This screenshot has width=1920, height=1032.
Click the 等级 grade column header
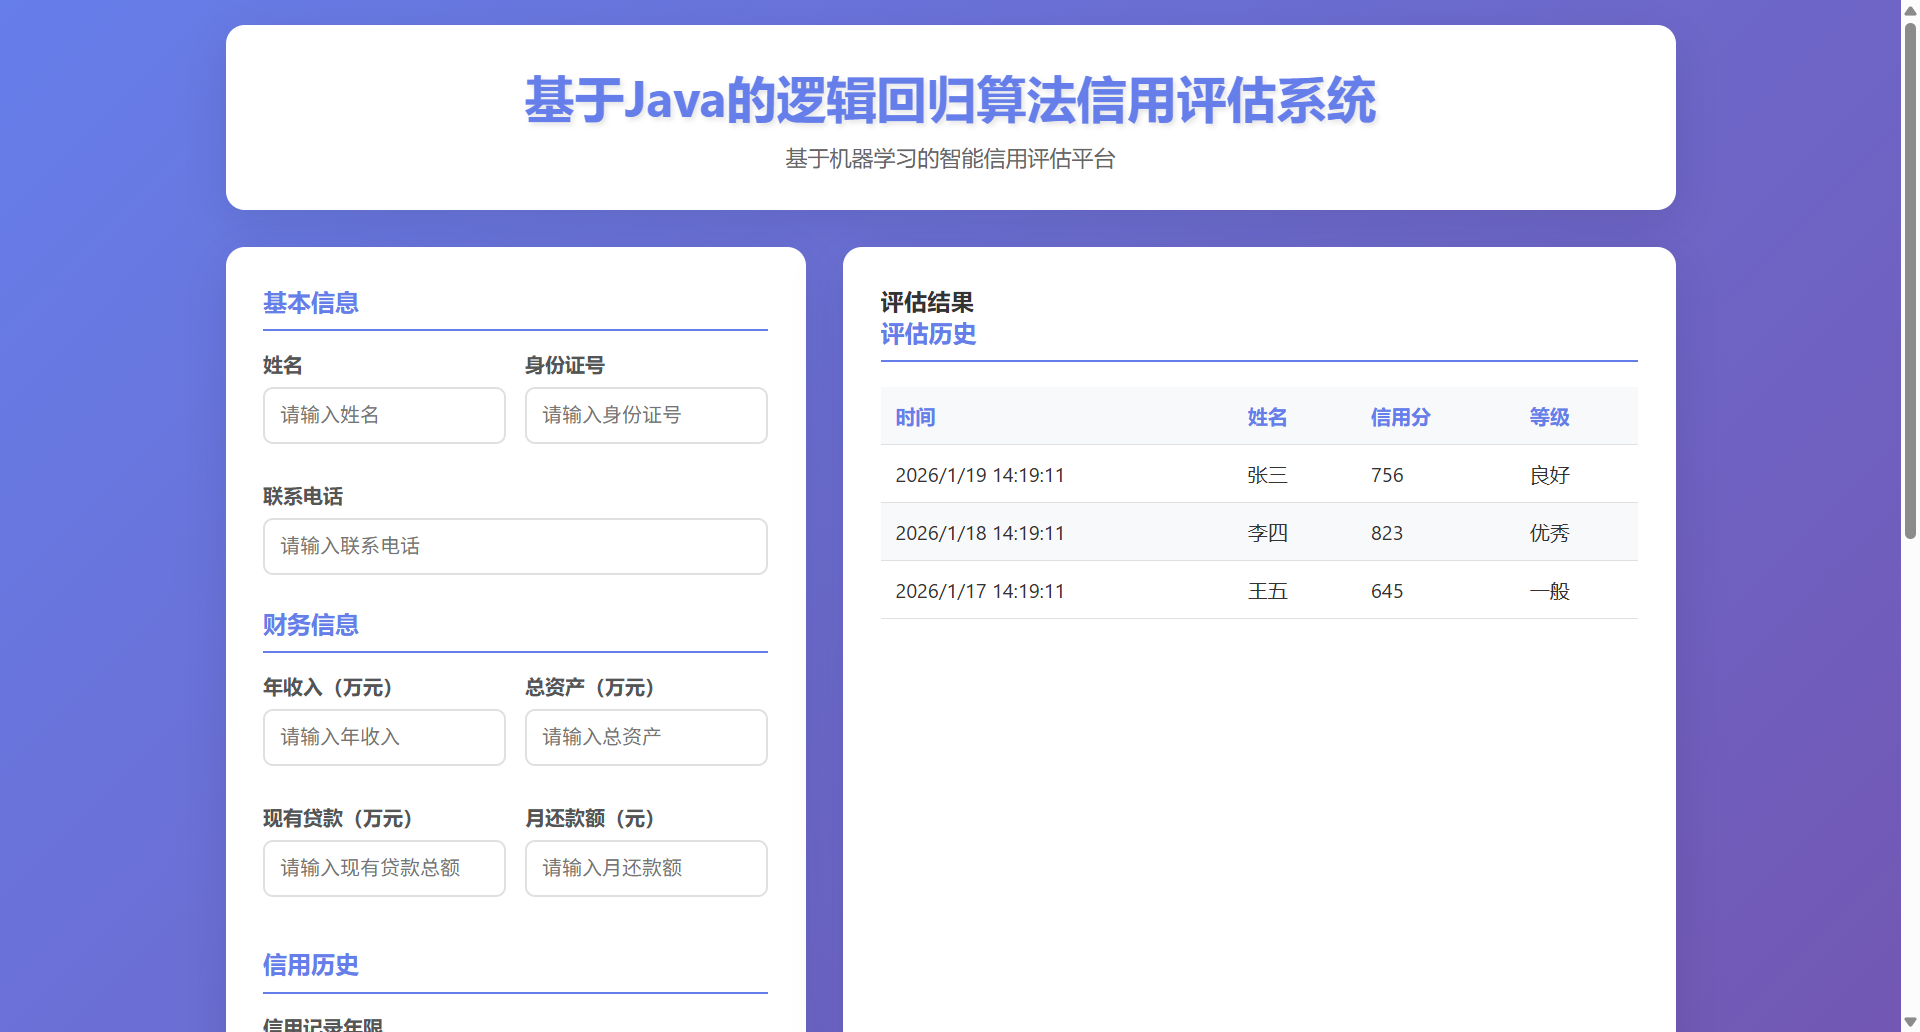[x=1549, y=417]
